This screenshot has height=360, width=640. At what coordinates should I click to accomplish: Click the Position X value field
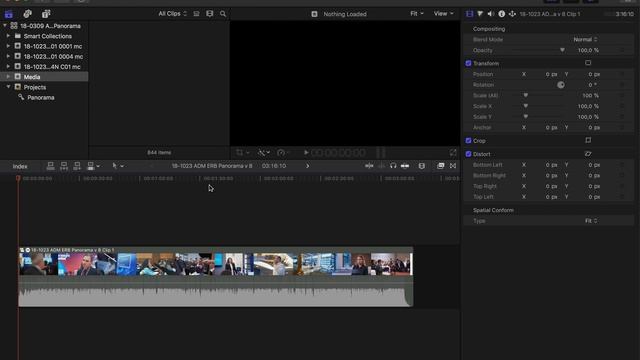point(551,74)
